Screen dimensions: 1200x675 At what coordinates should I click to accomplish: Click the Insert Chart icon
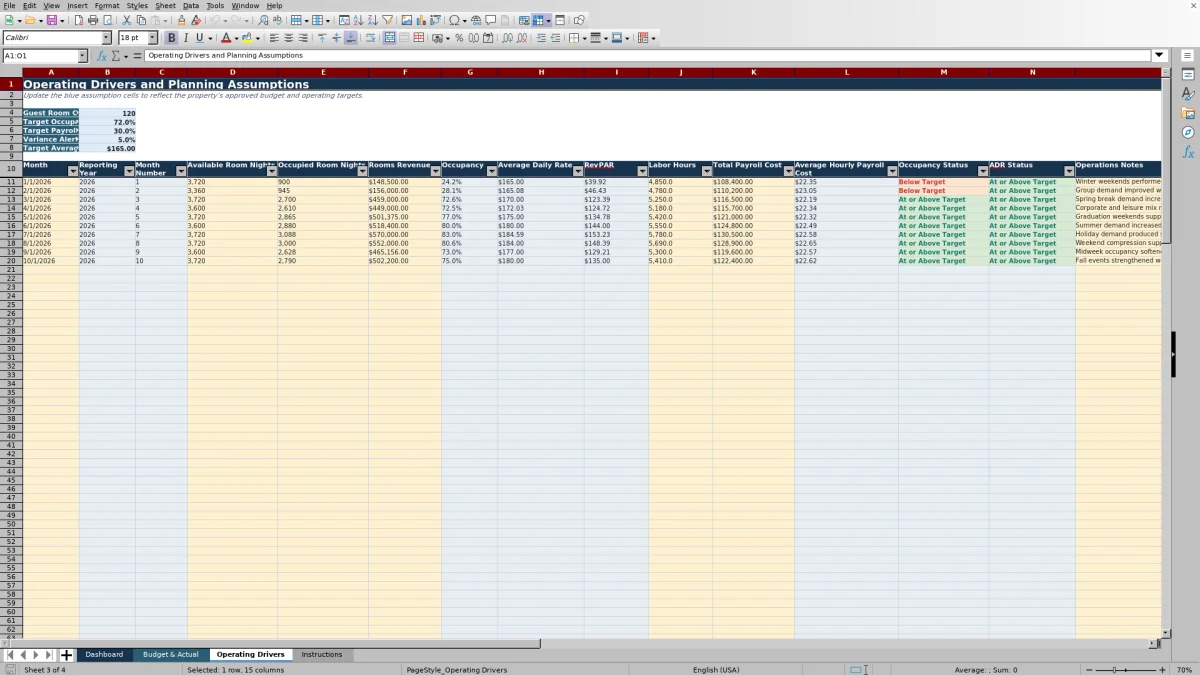421,20
